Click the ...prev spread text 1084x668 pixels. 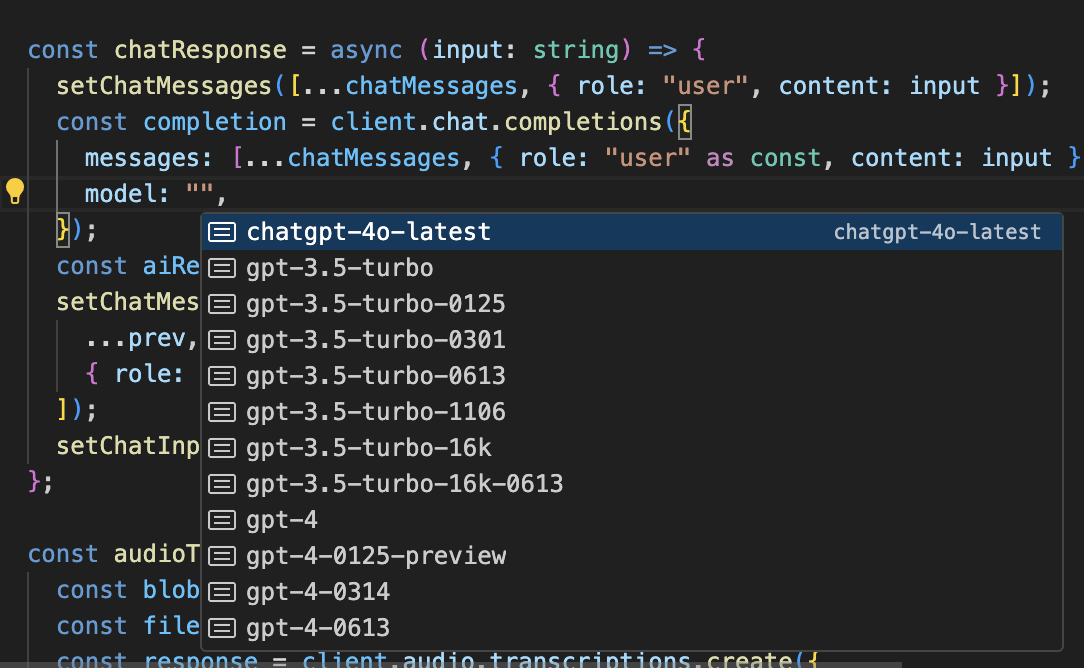point(136,338)
